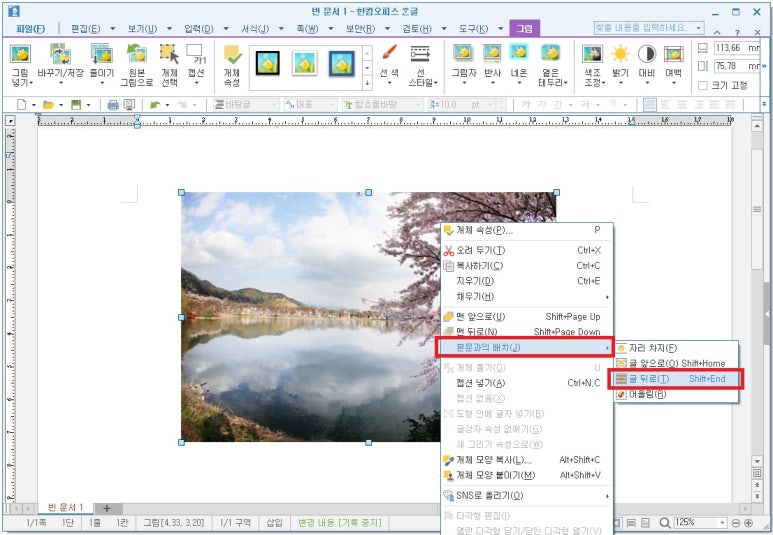Choose 자리 차지 wrap option
Image resolution: width=773 pixels, height=535 pixels.
point(676,349)
